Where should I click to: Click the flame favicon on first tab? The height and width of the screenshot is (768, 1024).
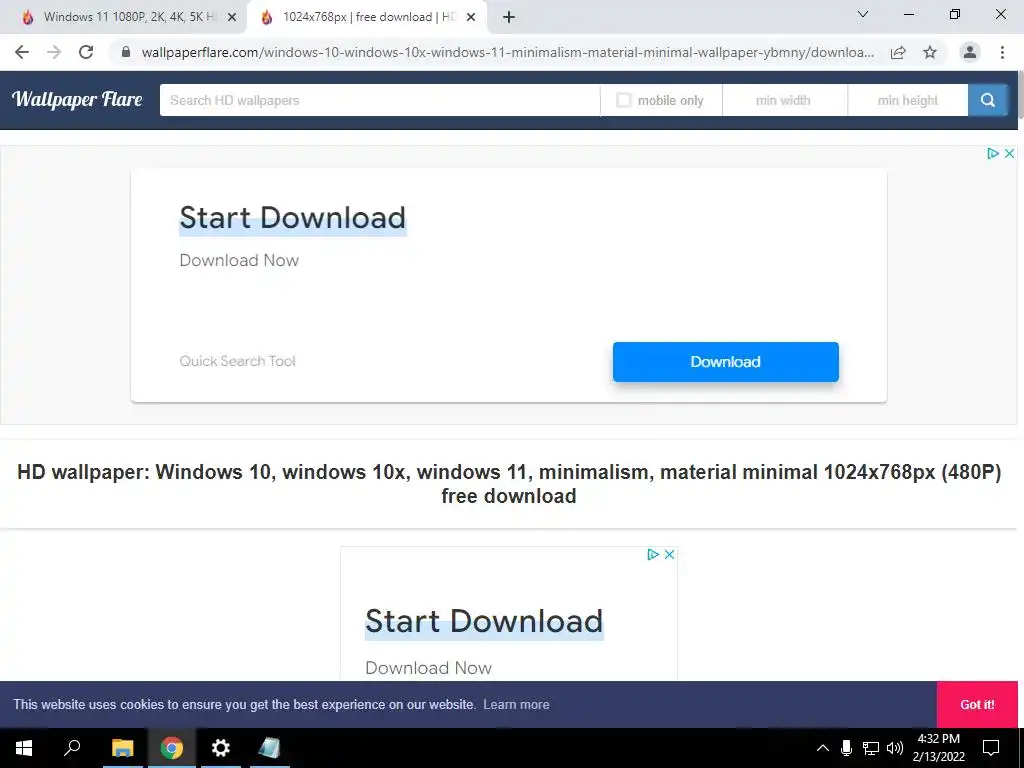(x=27, y=17)
